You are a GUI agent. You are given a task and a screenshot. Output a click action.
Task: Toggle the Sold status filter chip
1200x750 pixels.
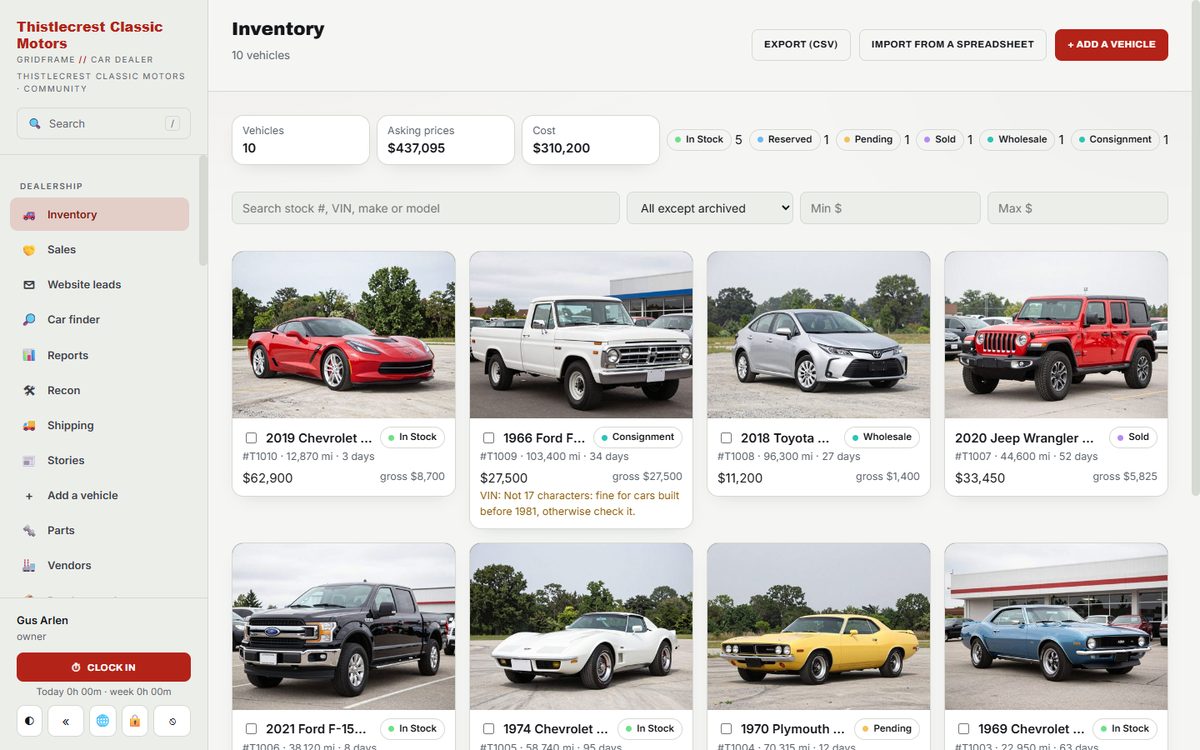(x=940, y=140)
